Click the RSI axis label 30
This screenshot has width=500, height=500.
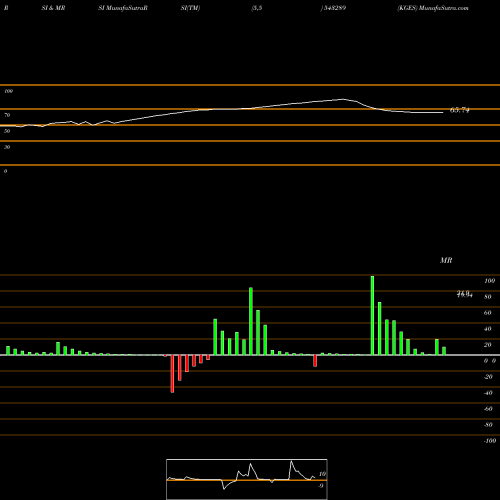tap(7, 147)
